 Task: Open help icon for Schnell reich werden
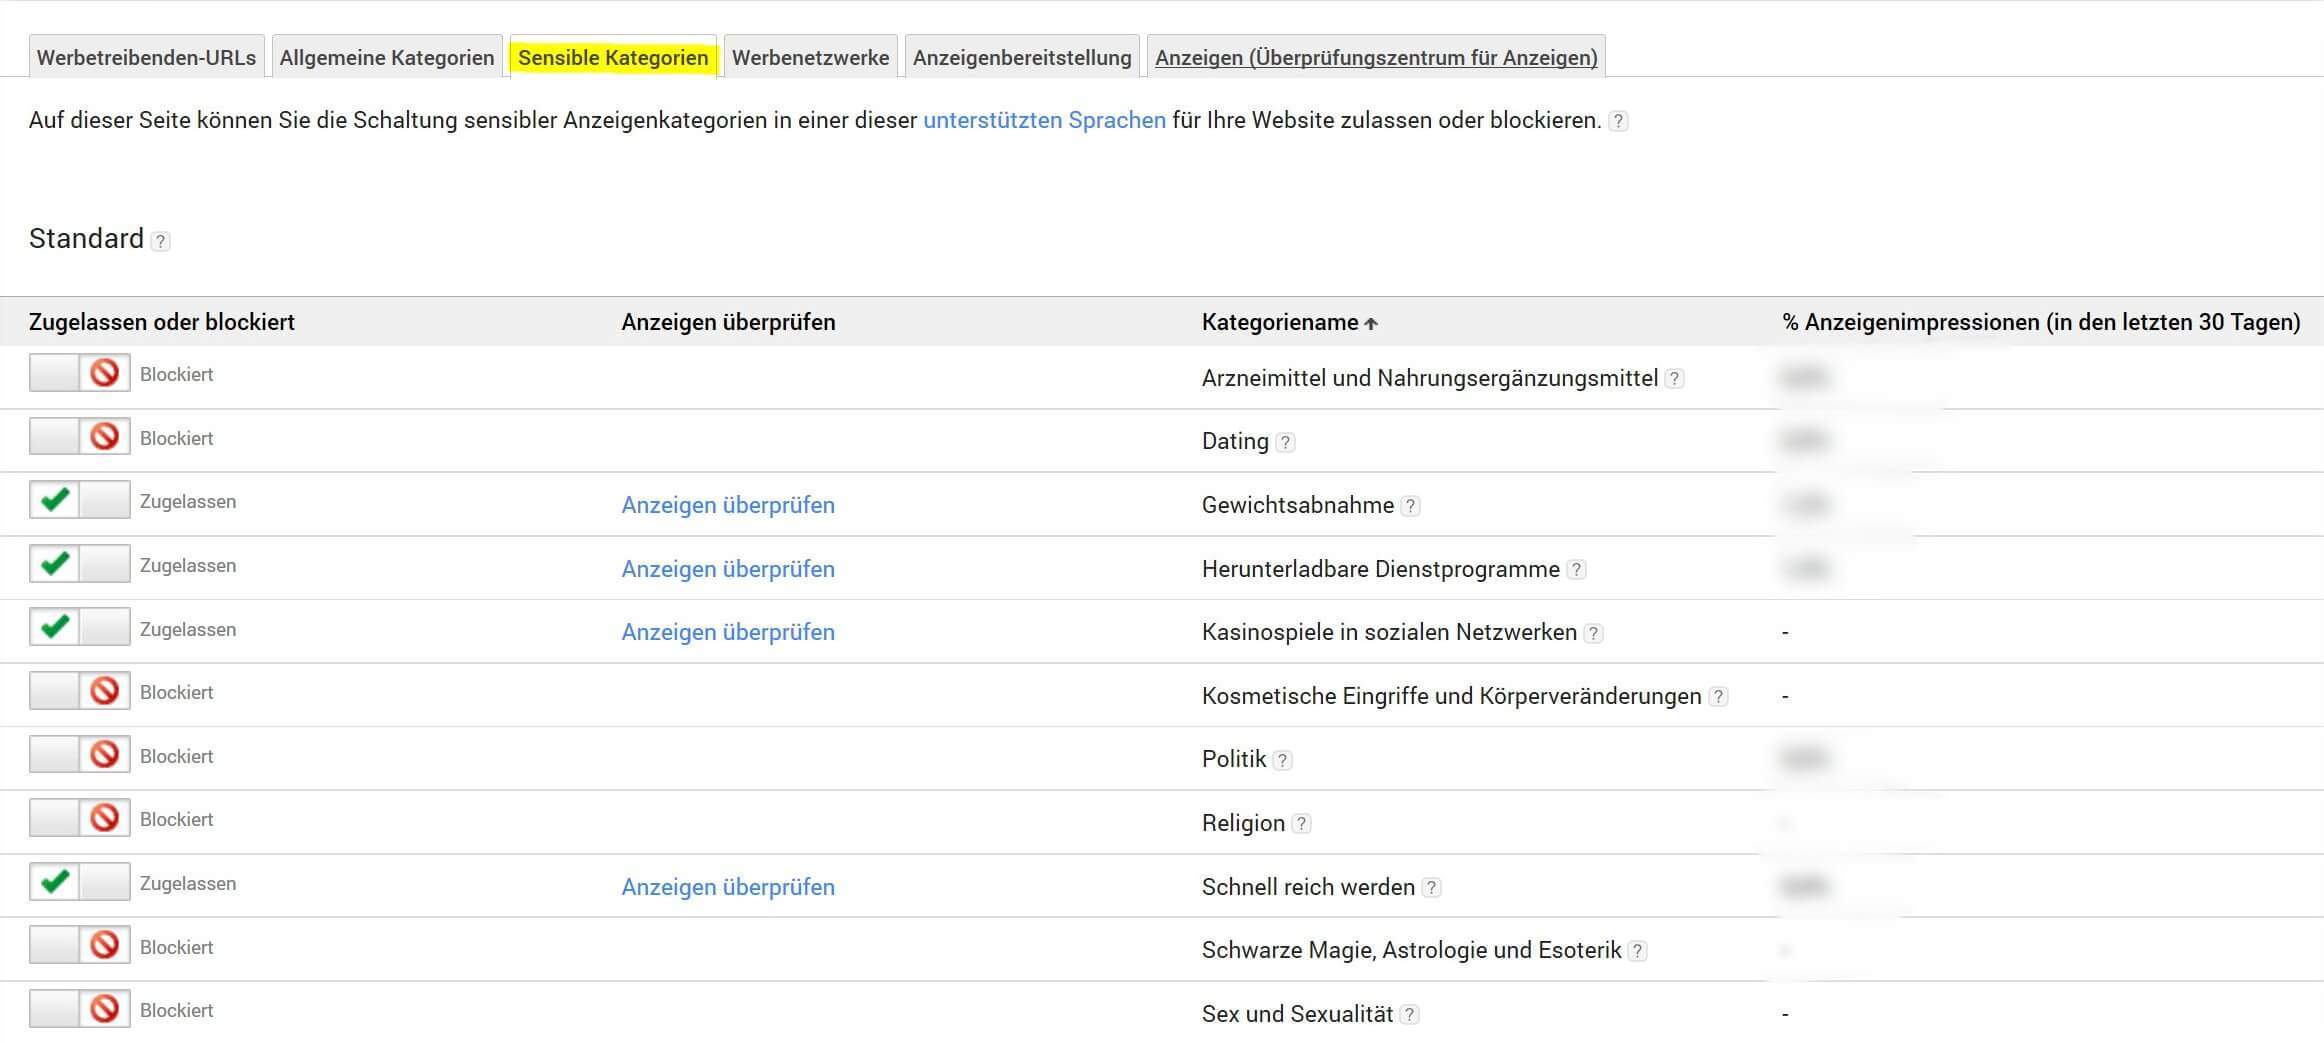tap(1431, 888)
